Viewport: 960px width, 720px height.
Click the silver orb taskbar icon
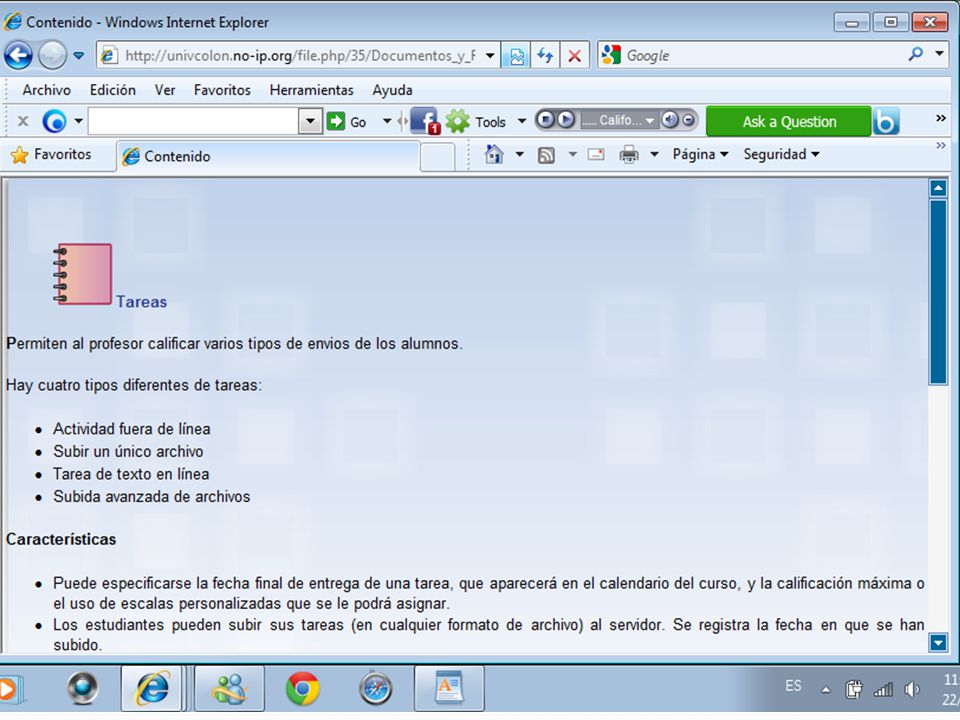[83, 689]
